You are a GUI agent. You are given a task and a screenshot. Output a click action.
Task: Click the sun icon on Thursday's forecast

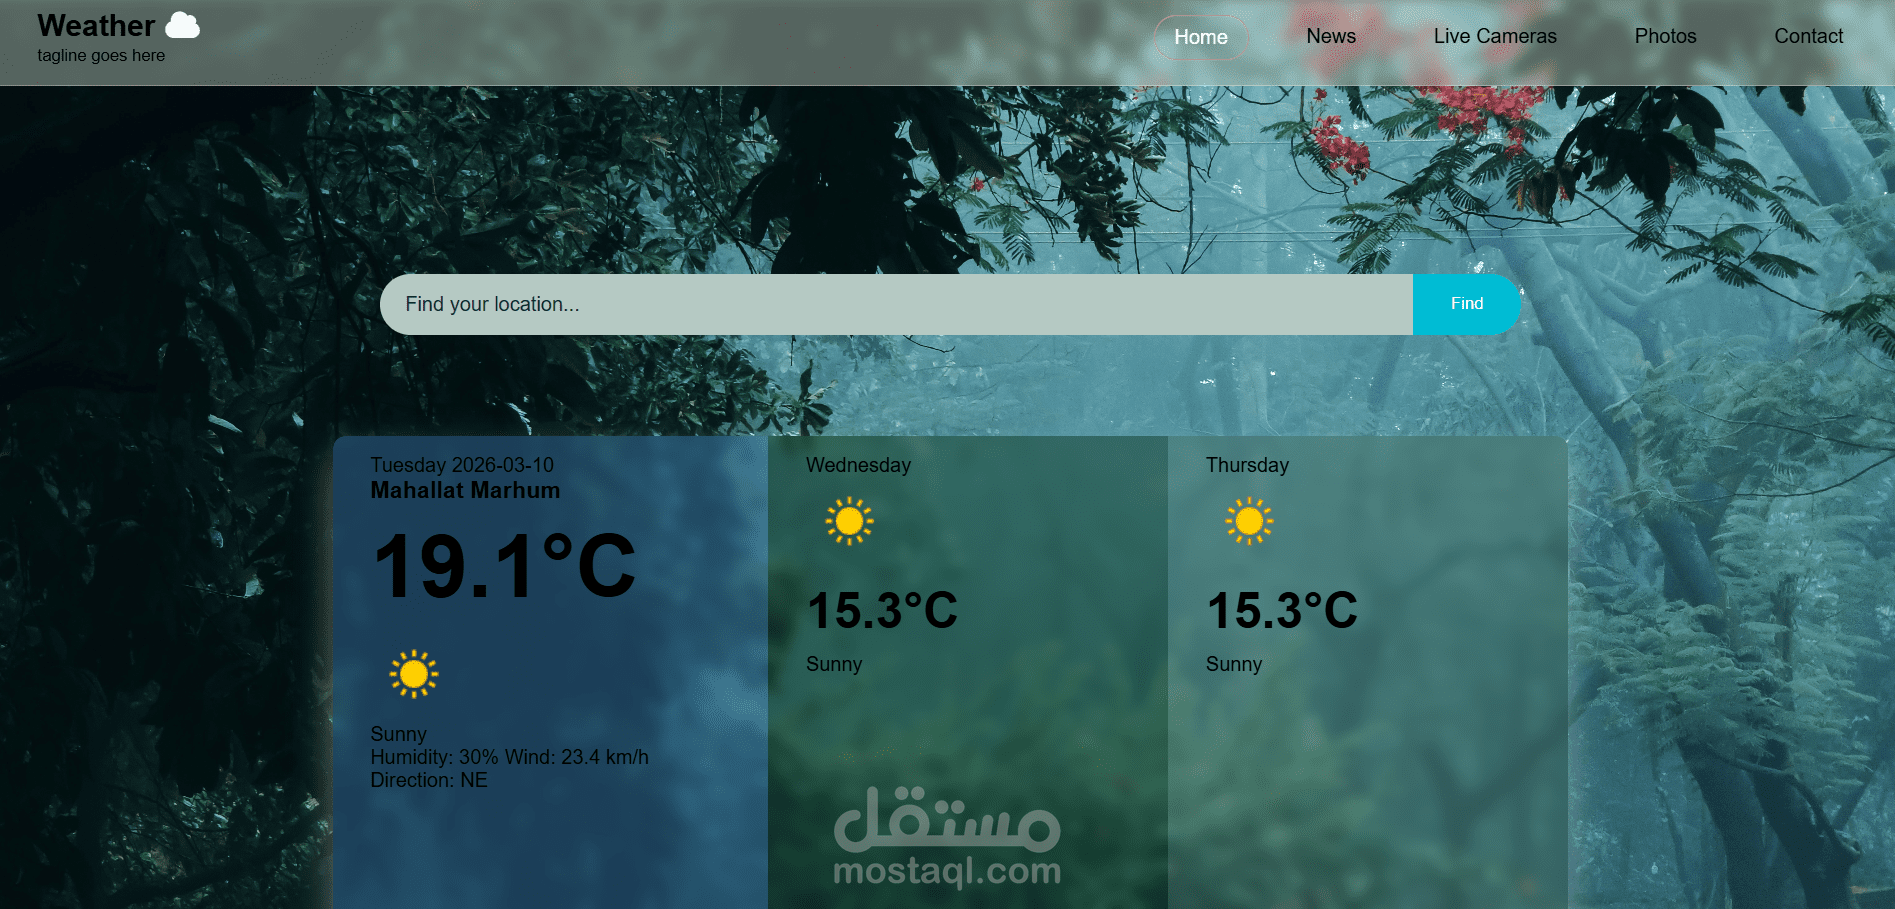tap(1249, 520)
